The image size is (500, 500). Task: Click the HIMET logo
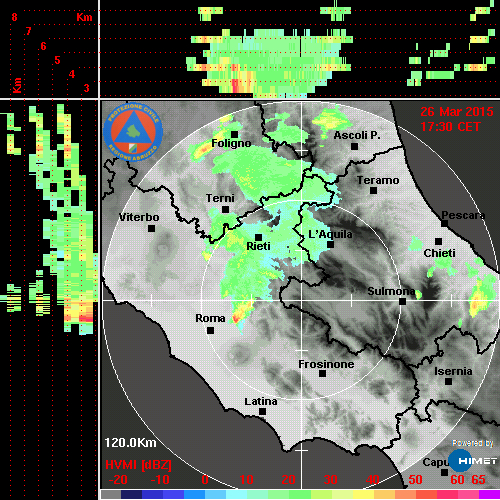472,461
